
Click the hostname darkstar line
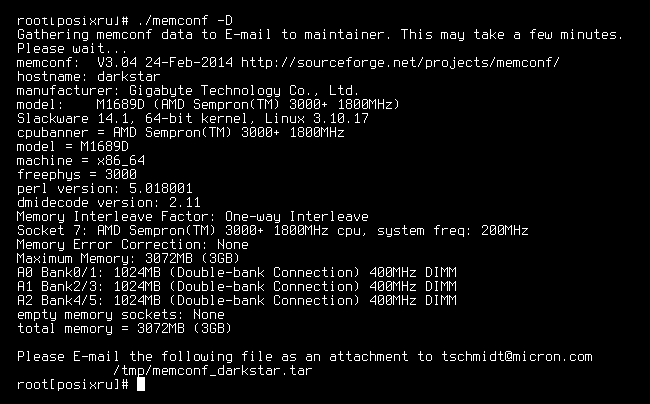pos(88,77)
